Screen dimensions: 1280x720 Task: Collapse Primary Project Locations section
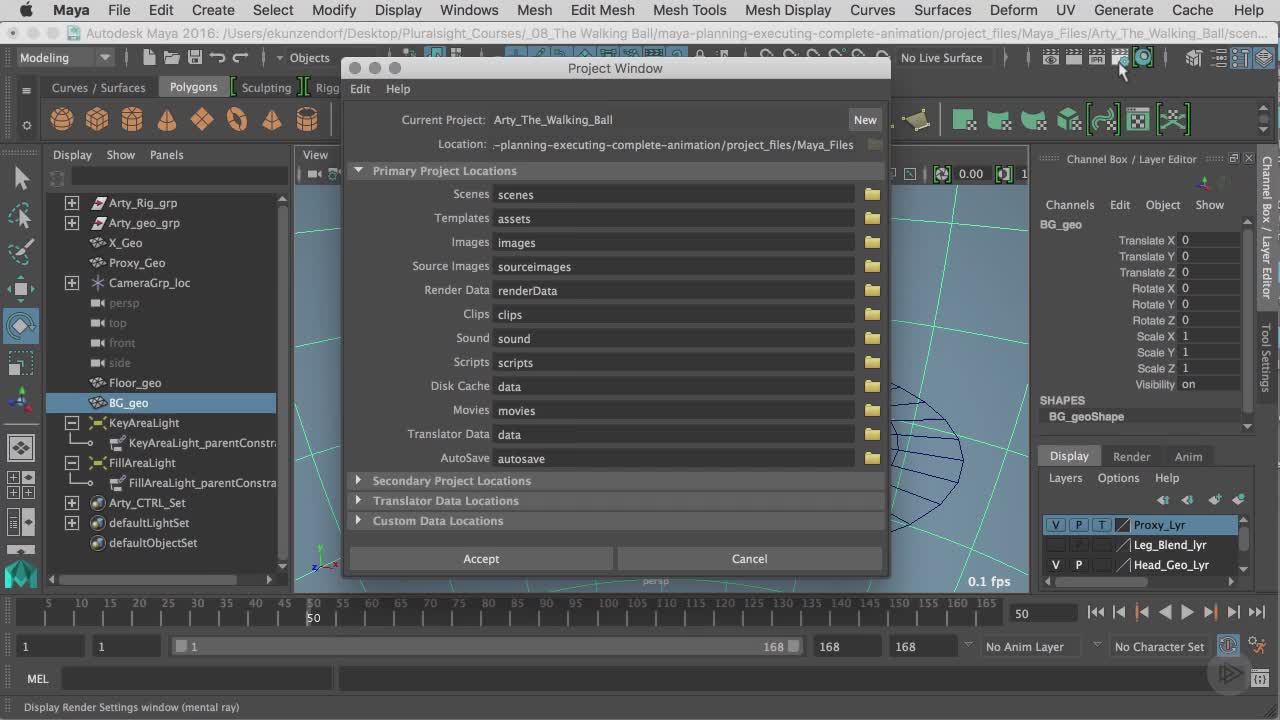[358, 171]
